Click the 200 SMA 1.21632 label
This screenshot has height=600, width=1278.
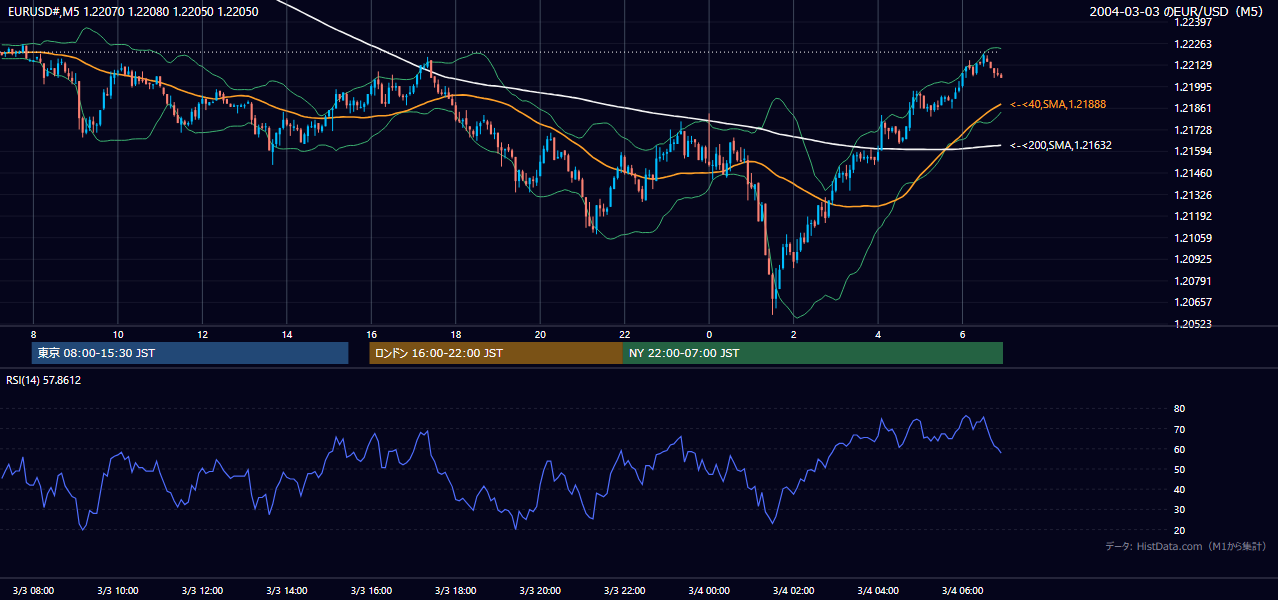(x=1061, y=145)
